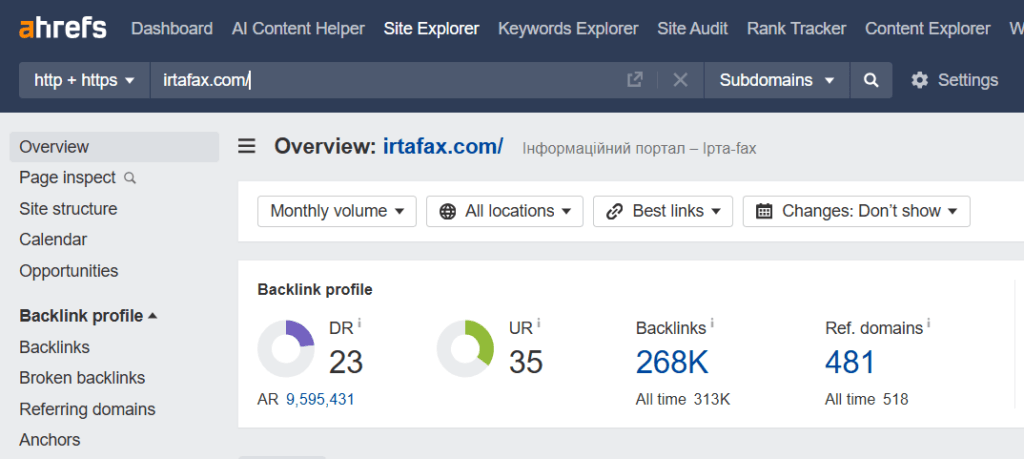Click the 268K backlinks count
The height and width of the screenshot is (459, 1024).
click(x=672, y=362)
